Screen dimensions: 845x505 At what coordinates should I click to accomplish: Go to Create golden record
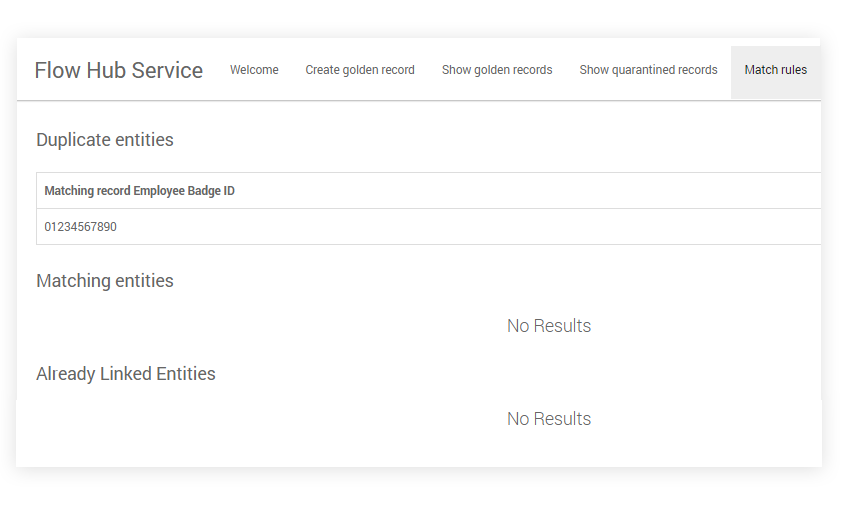(x=360, y=70)
